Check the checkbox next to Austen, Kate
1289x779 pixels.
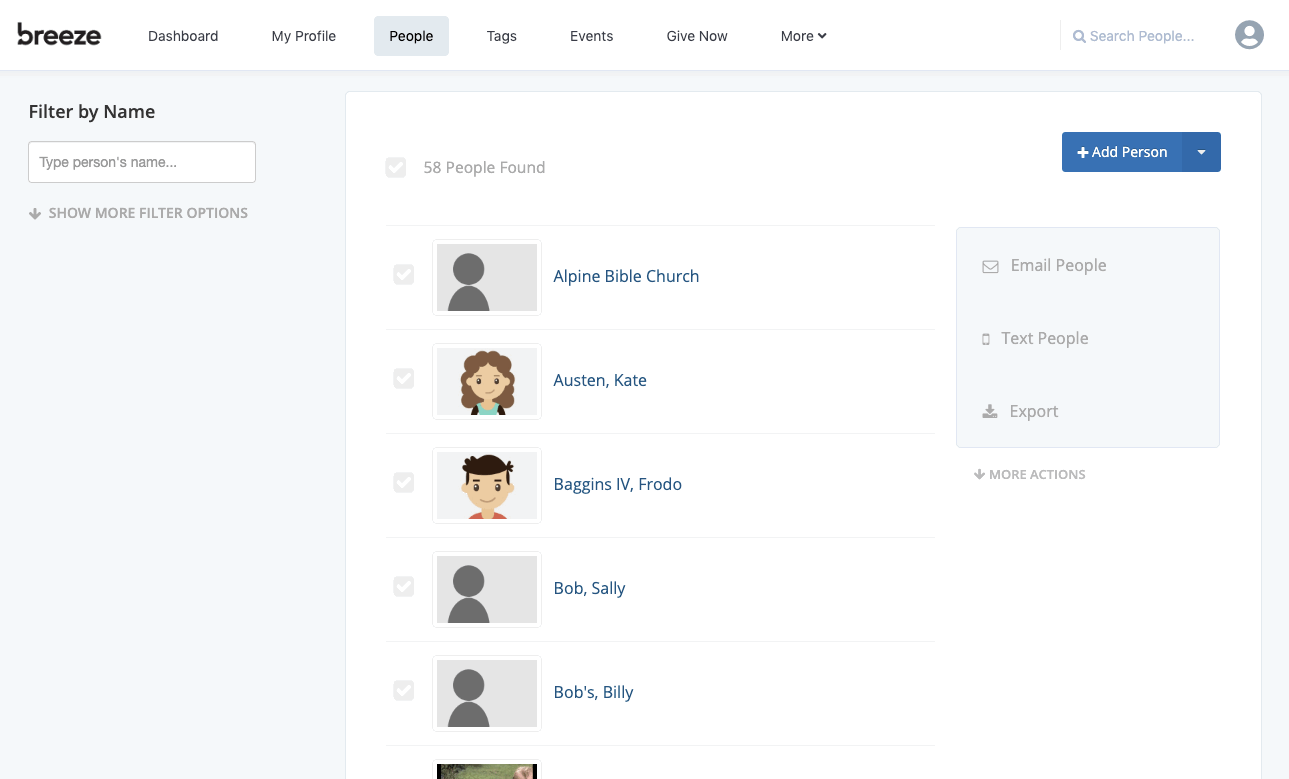click(x=404, y=378)
